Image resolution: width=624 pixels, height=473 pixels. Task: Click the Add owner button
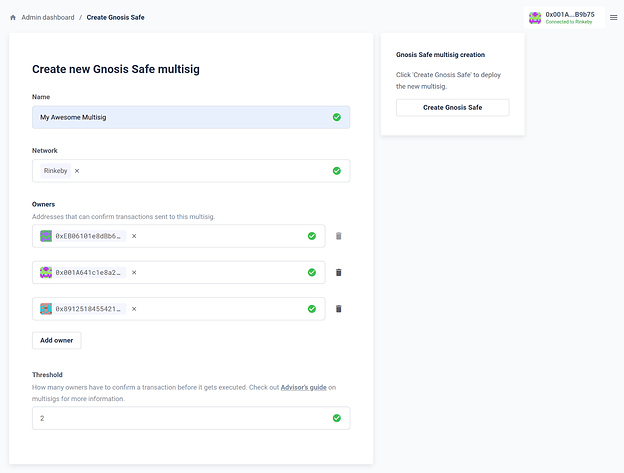56,340
